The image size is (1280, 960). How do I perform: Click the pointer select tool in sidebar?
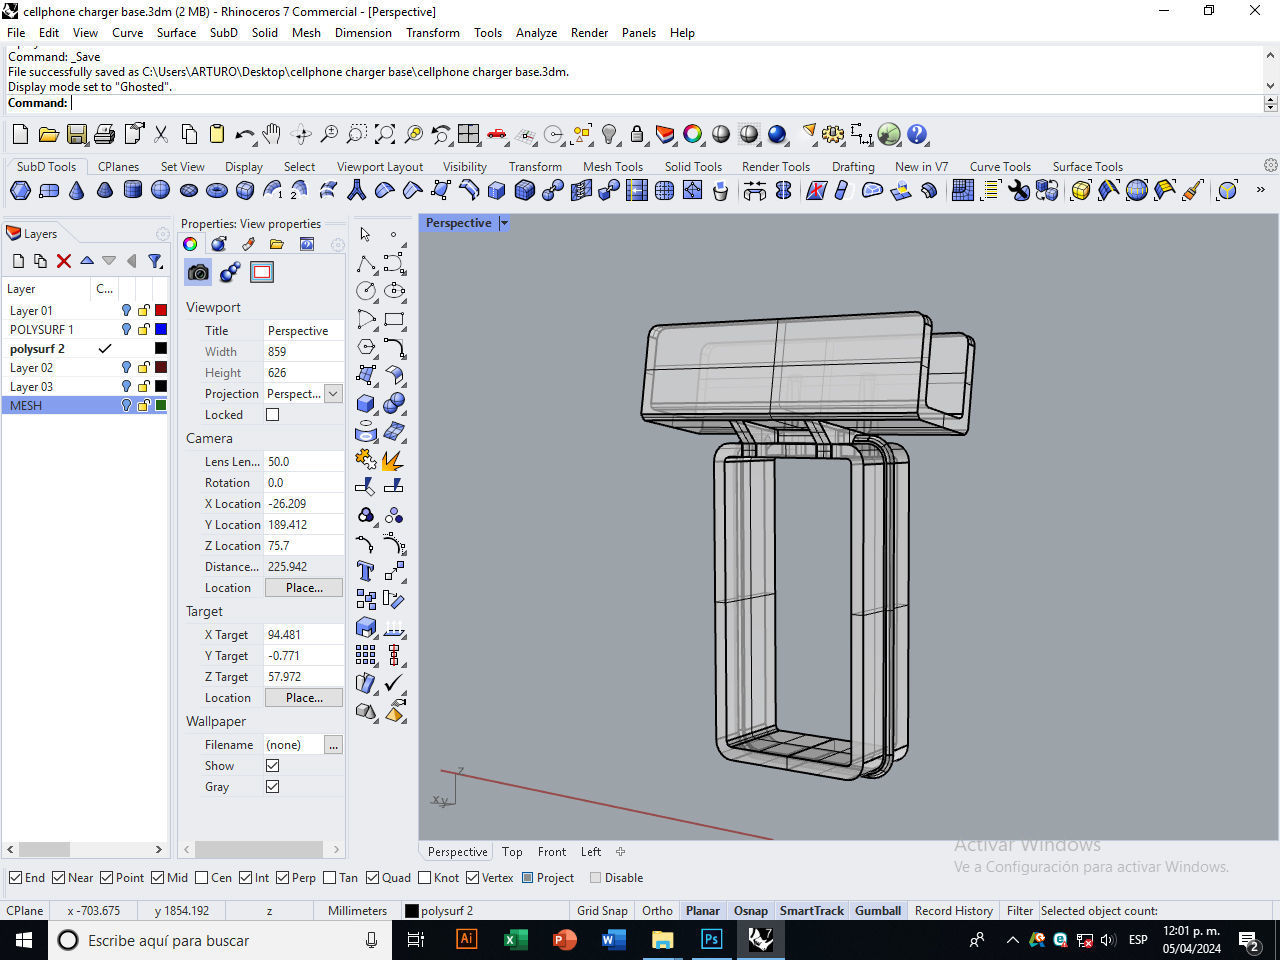[x=365, y=235]
